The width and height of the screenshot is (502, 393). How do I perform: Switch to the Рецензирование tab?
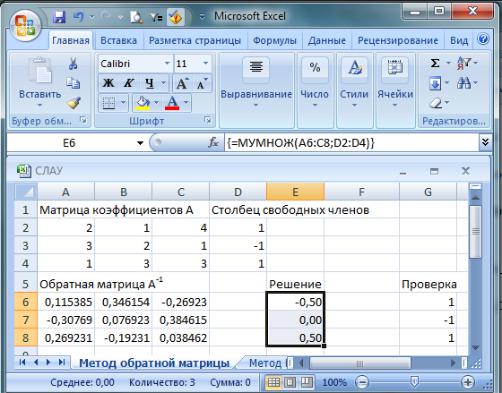point(398,40)
